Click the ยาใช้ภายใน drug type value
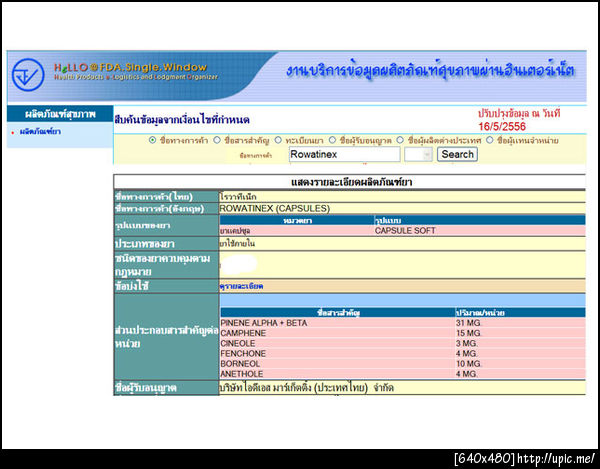This screenshot has width=600, height=469. pyautogui.click(x=237, y=244)
